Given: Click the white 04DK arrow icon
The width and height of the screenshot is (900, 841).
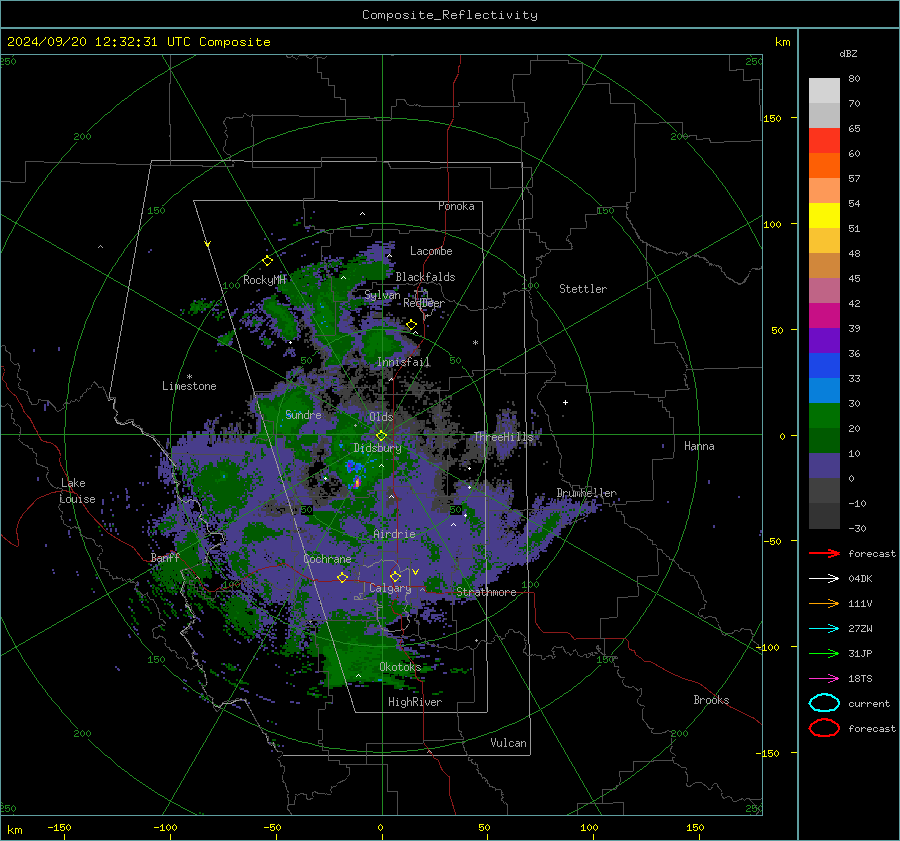Looking at the screenshot, I should point(824,579).
